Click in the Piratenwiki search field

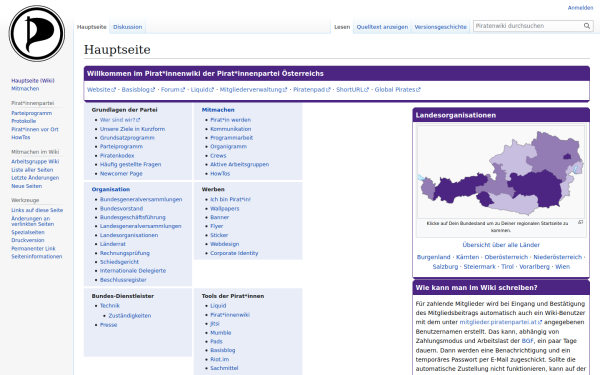528,26
